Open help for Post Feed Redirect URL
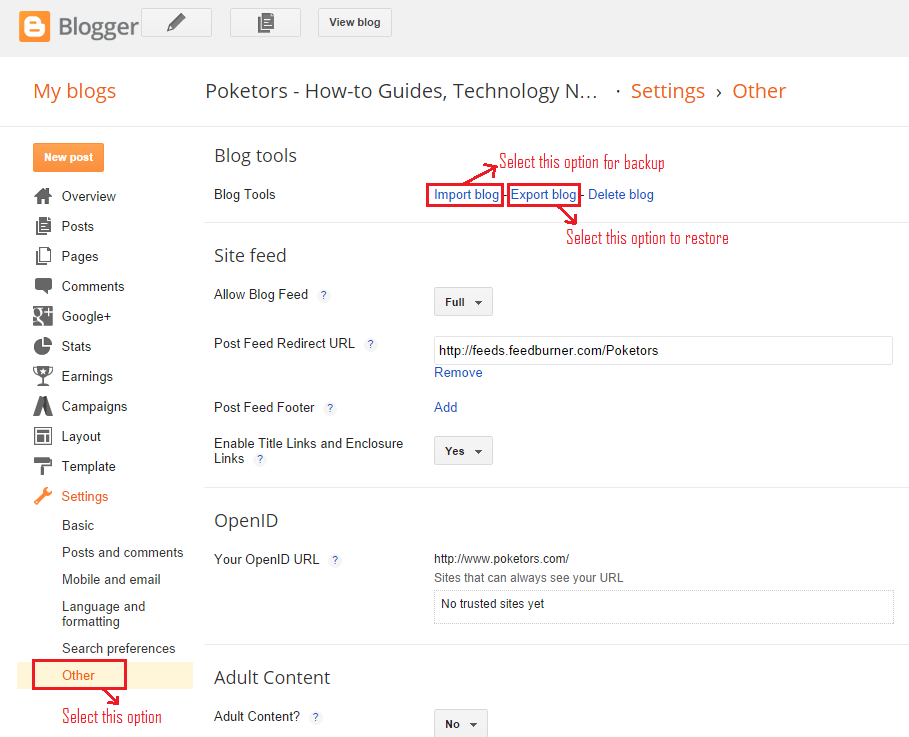909x737 pixels. pos(370,344)
